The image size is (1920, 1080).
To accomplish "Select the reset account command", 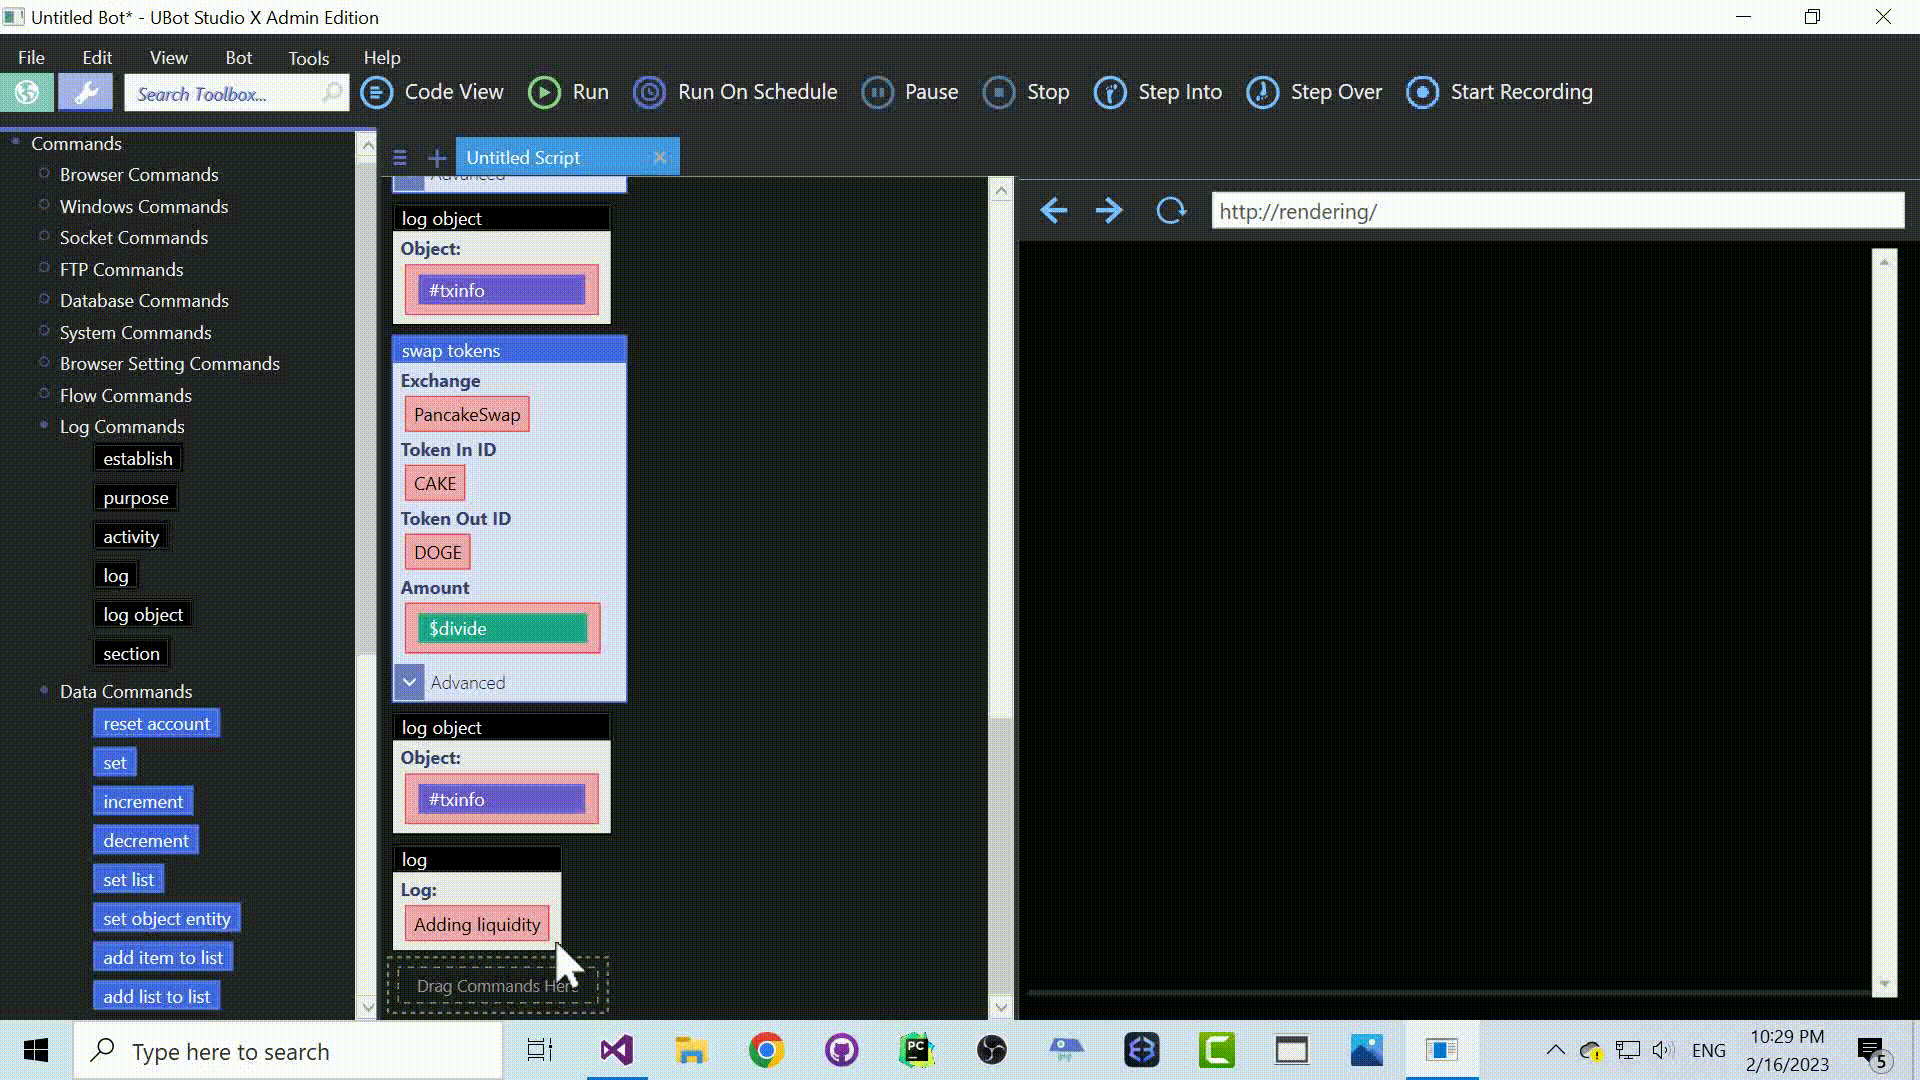I will pos(157,724).
